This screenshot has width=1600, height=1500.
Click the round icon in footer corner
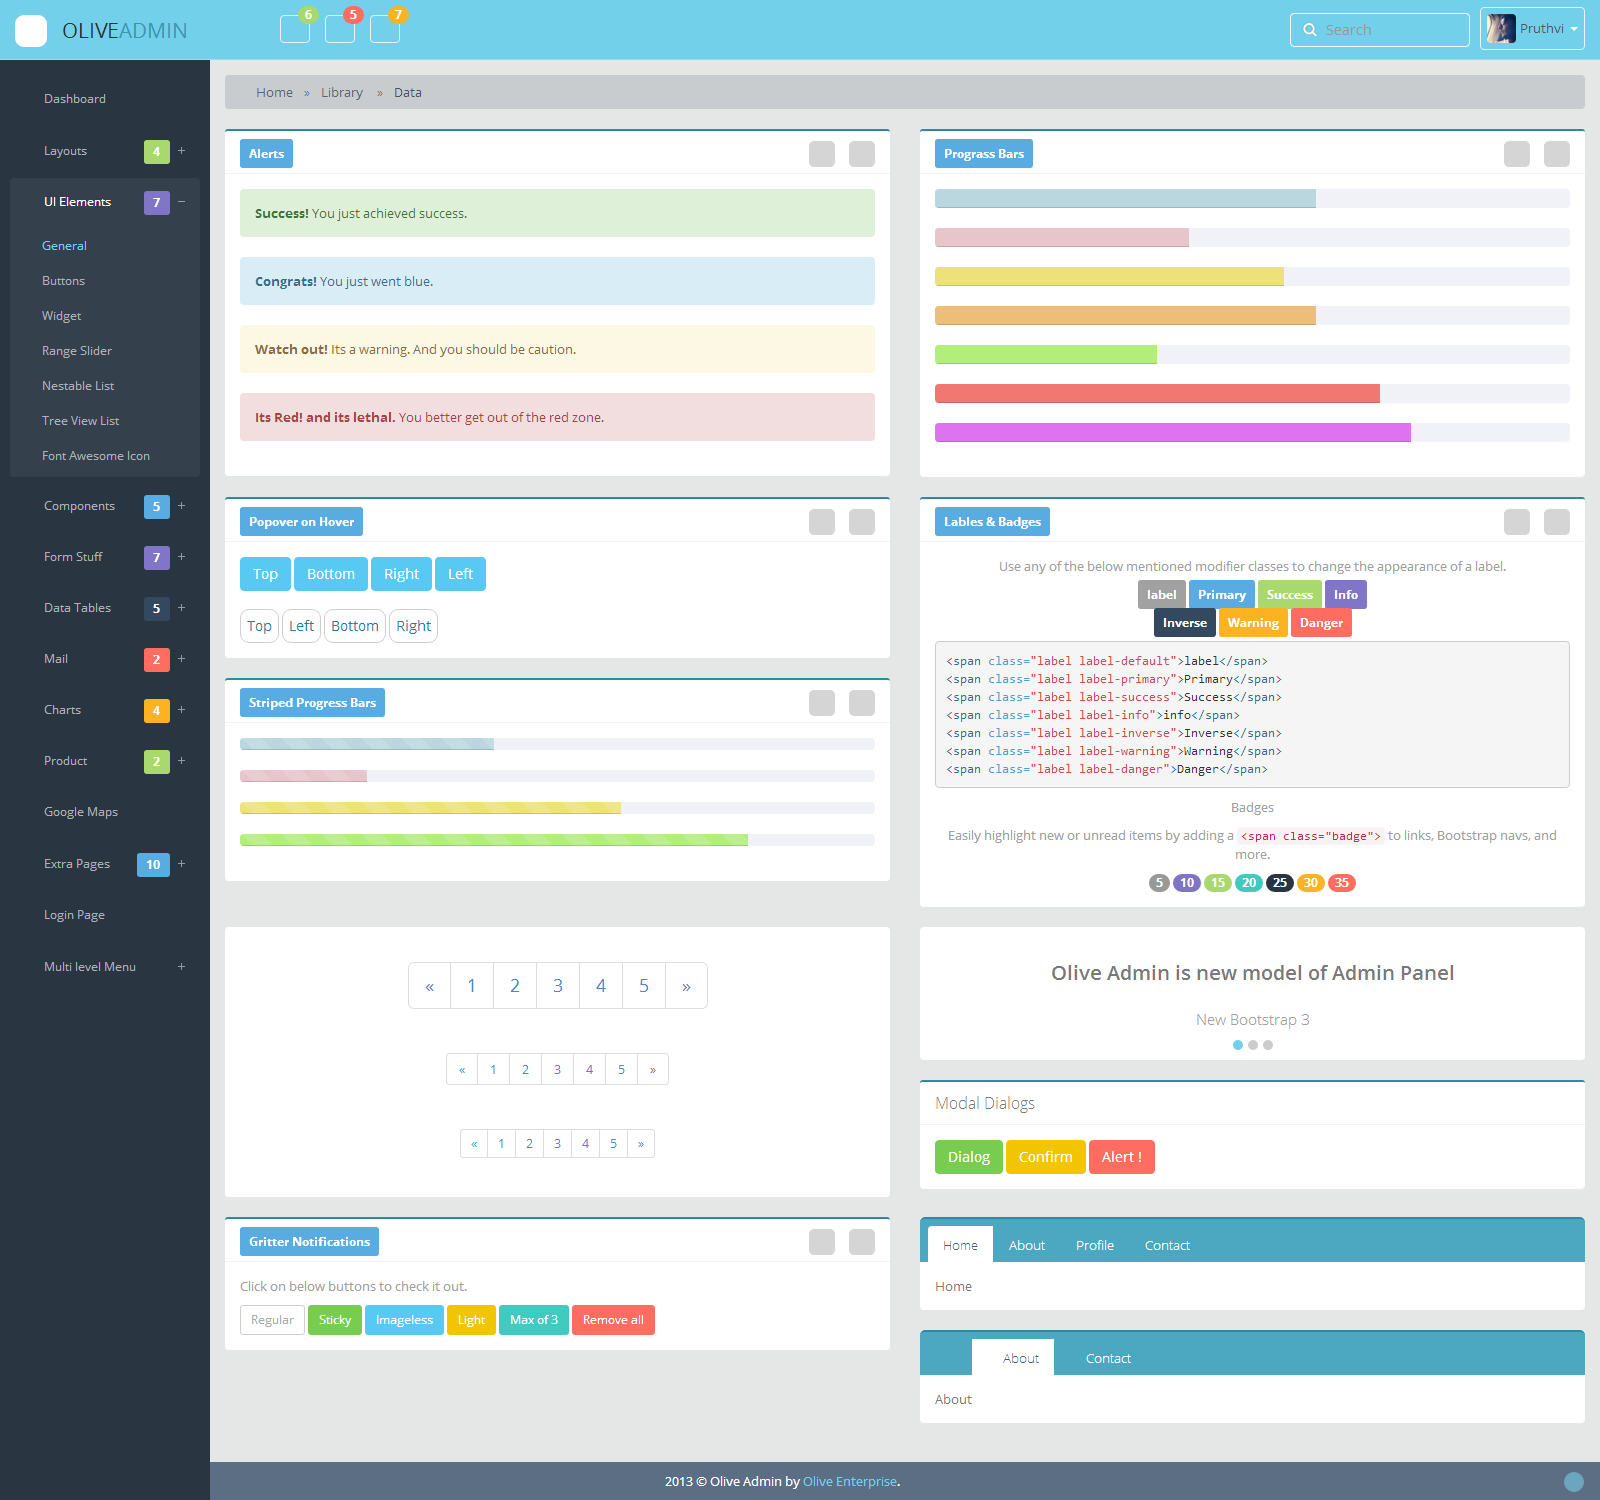(x=1574, y=1482)
